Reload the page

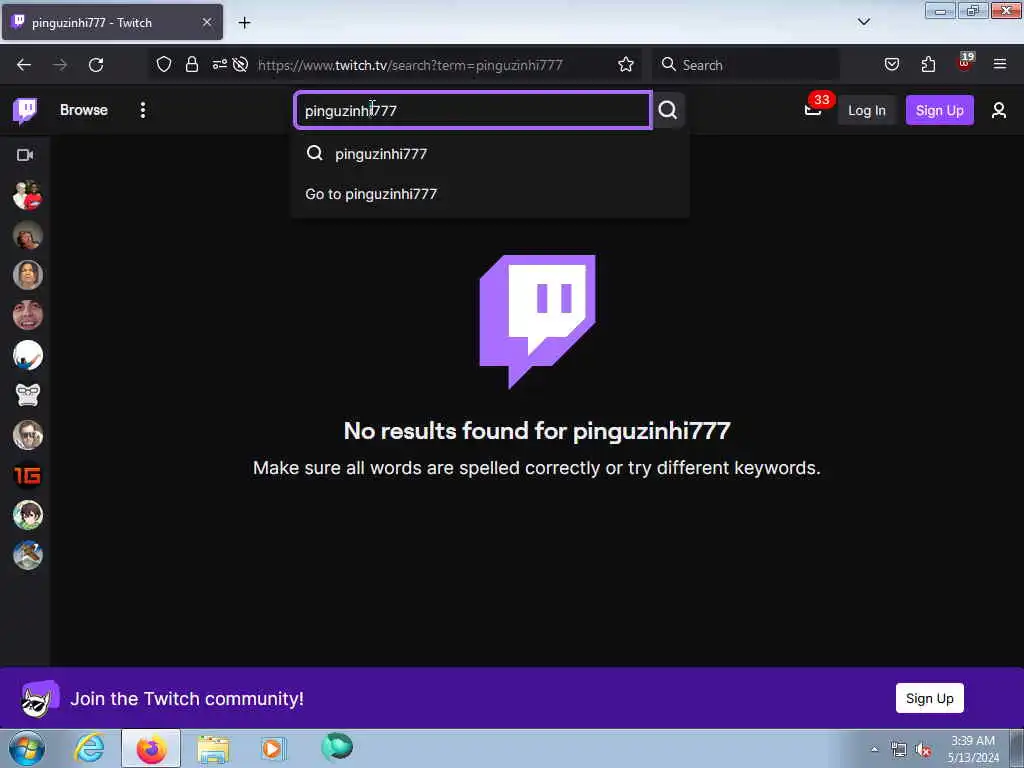coord(96,65)
